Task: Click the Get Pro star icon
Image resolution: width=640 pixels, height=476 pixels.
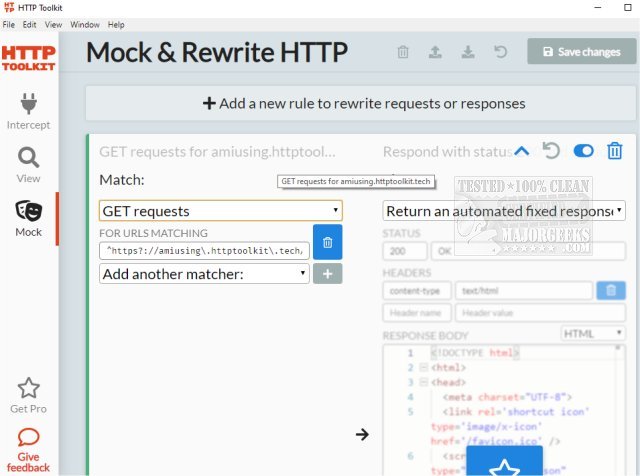Action: point(29,388)
